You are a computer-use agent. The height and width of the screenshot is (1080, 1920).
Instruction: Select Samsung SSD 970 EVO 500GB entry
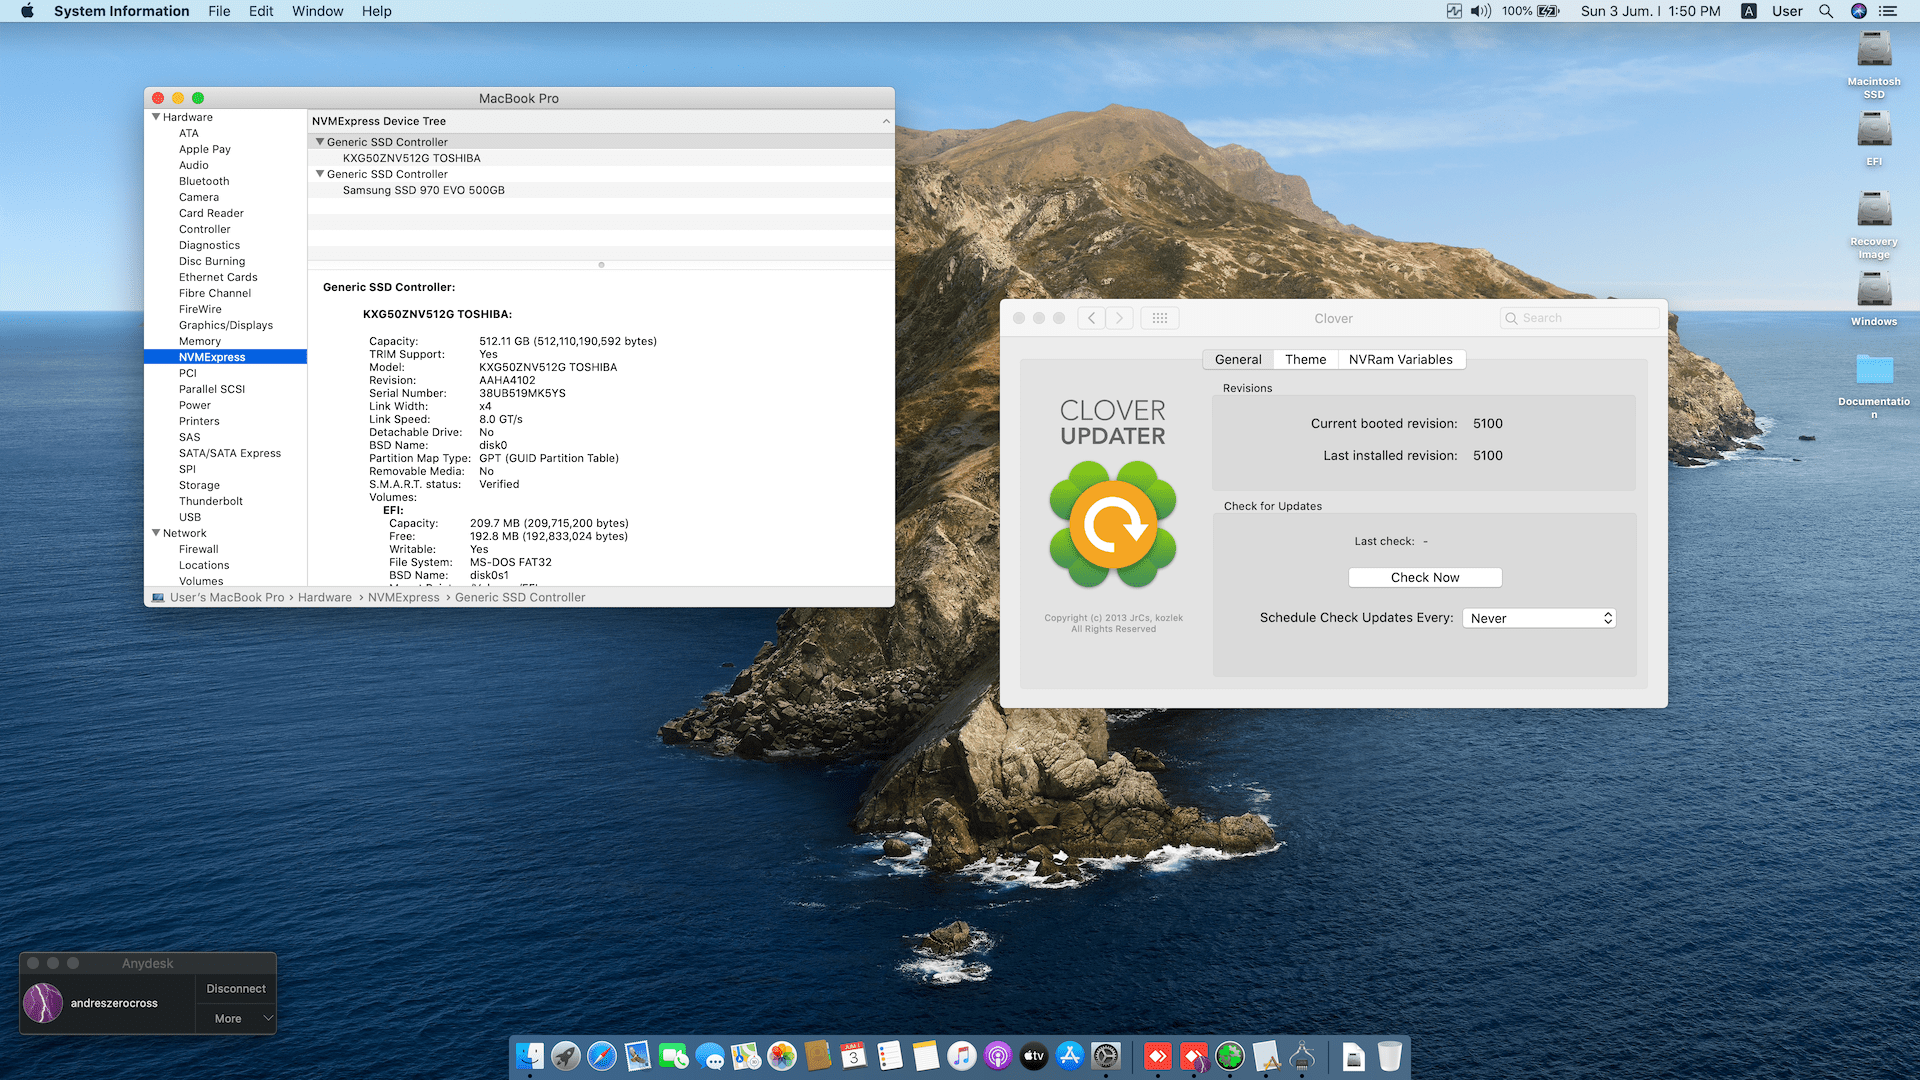[x=423, y=190]
